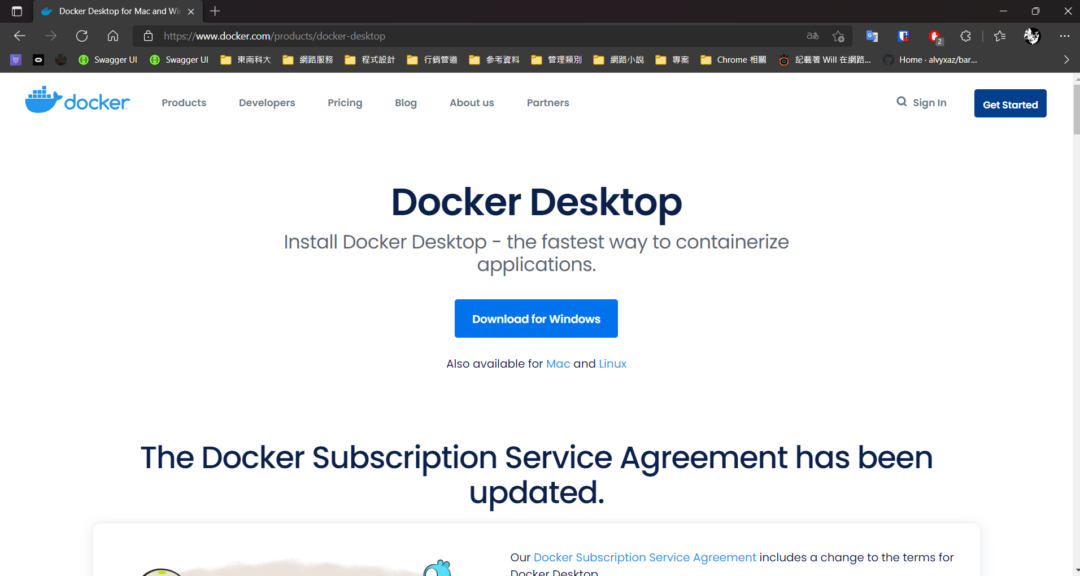Click the "Install Docker Desktop" tagline text
1080x576 pixels.
[x=537, y=253]
